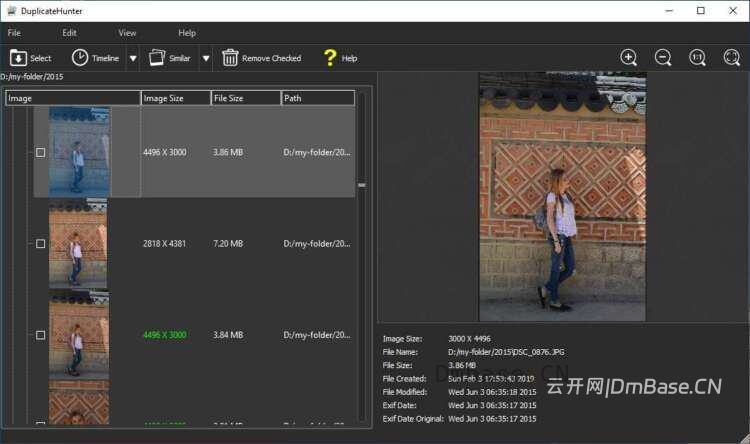The width and height of the screenshot is (750, 444).
Task: Click the 7.20 MB file size cell
Action: [x=228, y=244]
